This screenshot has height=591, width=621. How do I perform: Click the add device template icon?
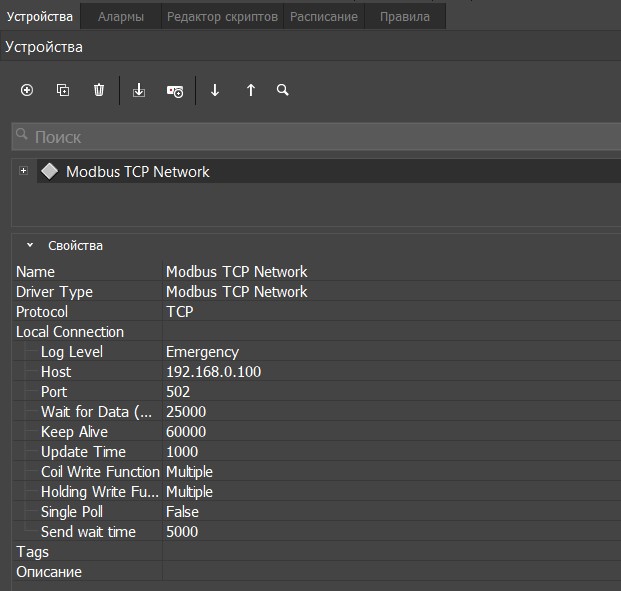pos(175,91)
